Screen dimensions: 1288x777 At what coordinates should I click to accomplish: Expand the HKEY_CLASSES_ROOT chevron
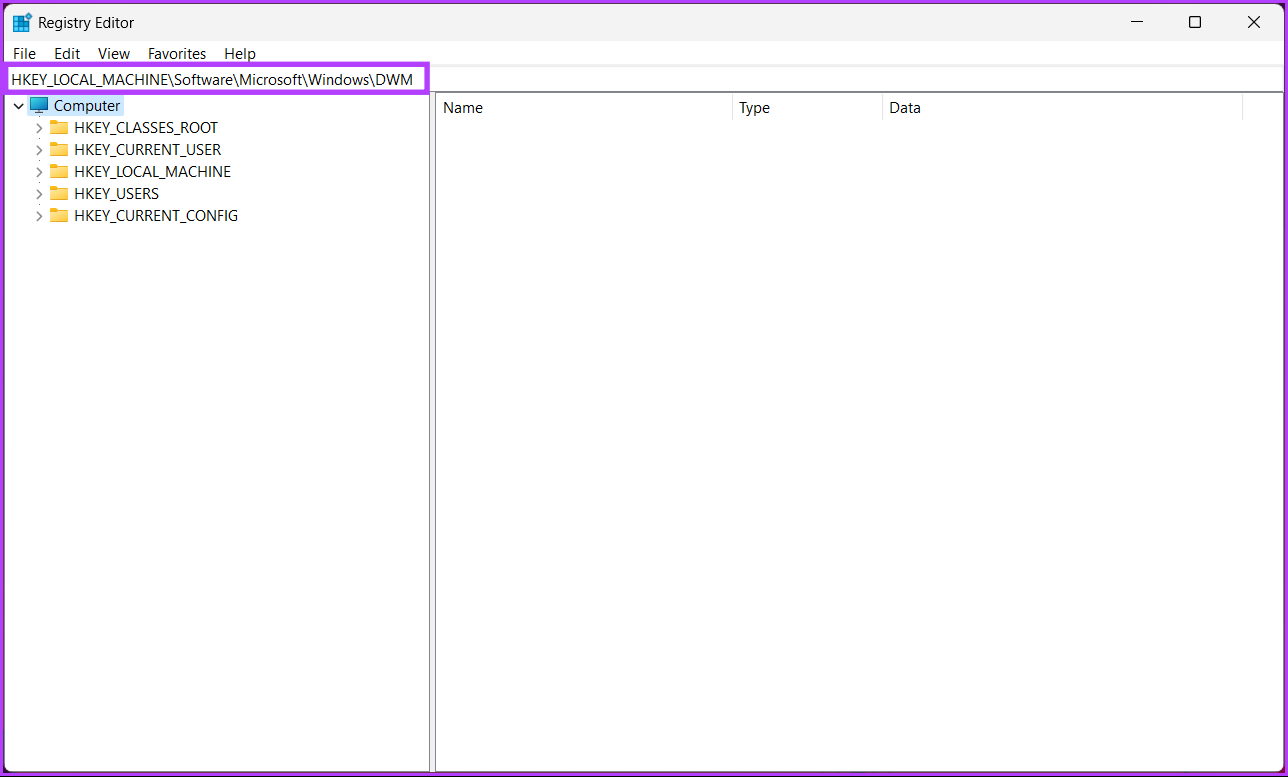tap(39, 128)
